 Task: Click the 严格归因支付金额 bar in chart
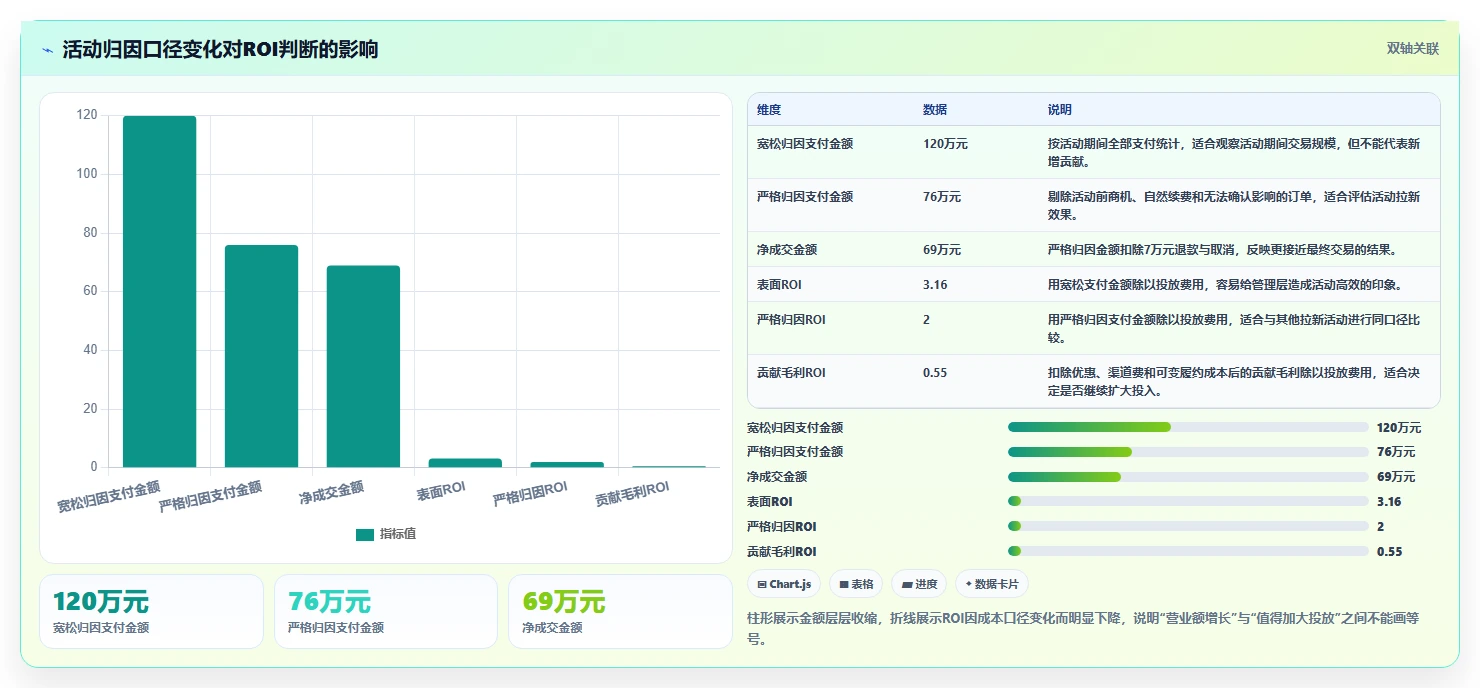click(262, 356)
